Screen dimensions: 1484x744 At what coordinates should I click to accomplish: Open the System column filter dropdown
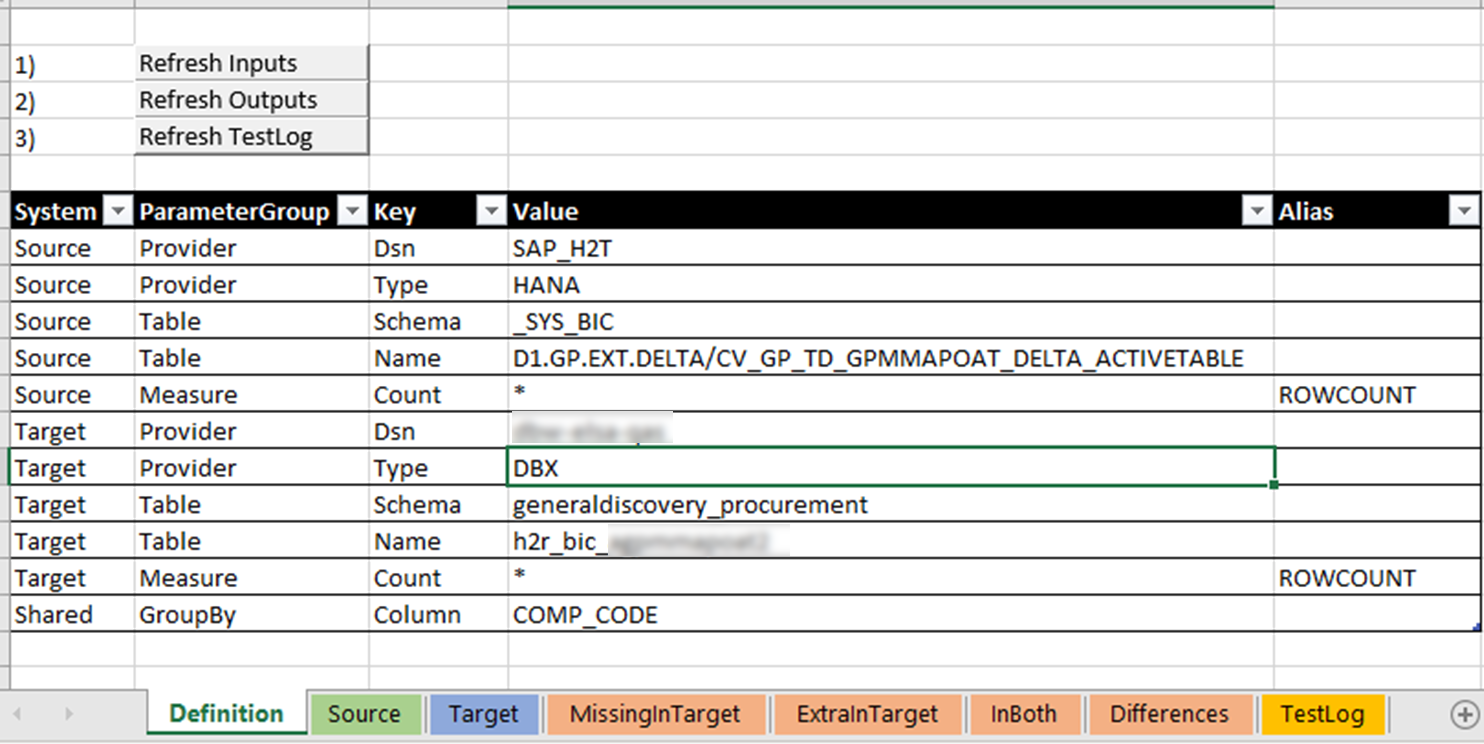pos(118,211)
